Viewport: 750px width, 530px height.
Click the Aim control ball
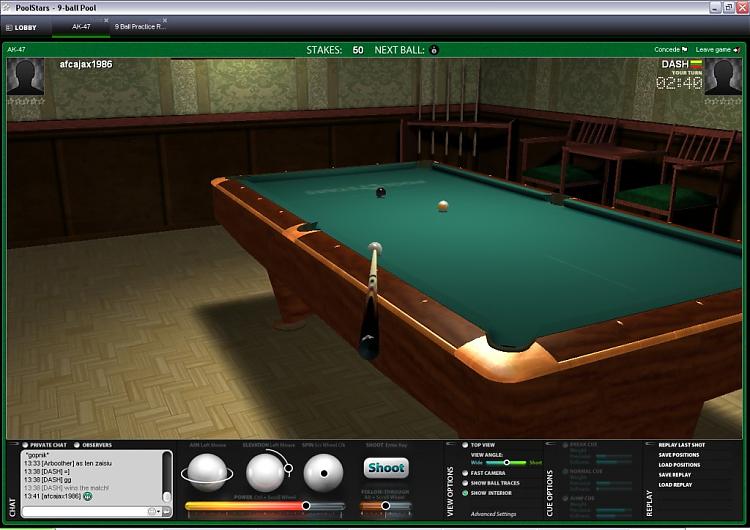(207, 473)
